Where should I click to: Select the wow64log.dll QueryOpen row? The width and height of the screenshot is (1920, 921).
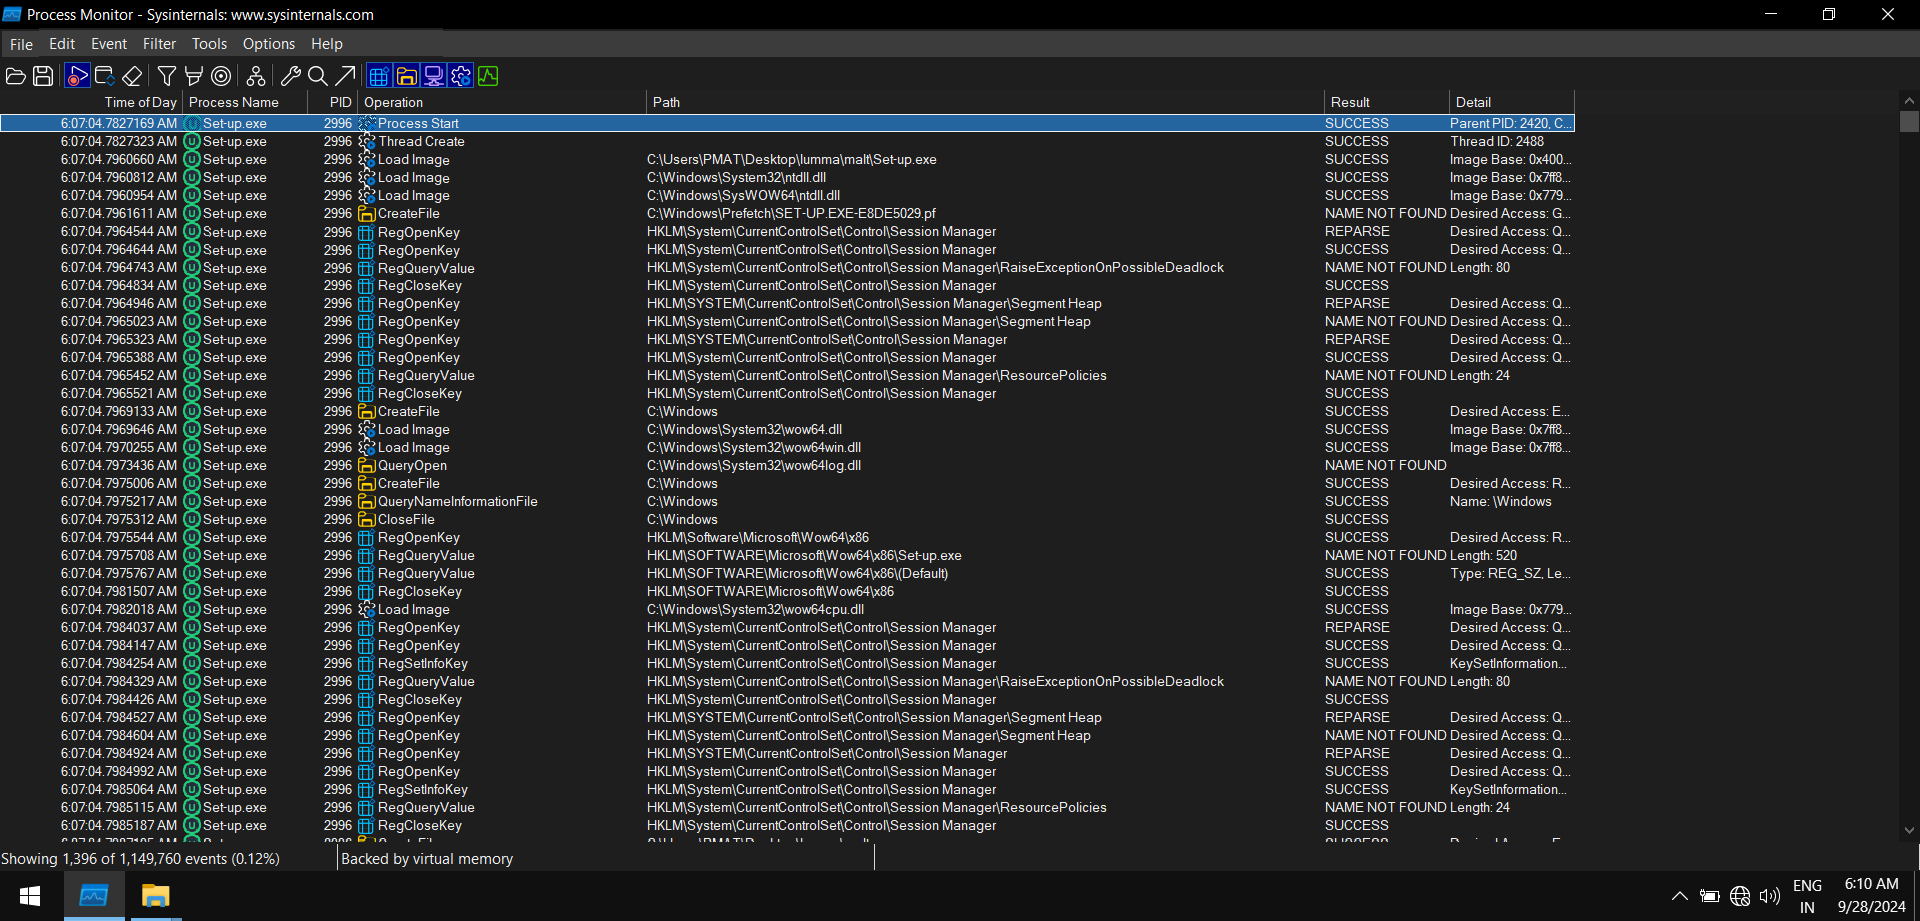click(x=787, y=465)
